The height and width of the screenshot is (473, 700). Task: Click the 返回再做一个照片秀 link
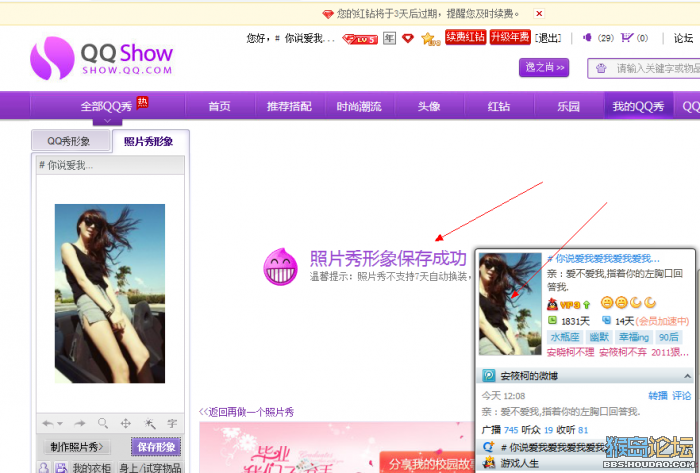click(x=246, y=412)
